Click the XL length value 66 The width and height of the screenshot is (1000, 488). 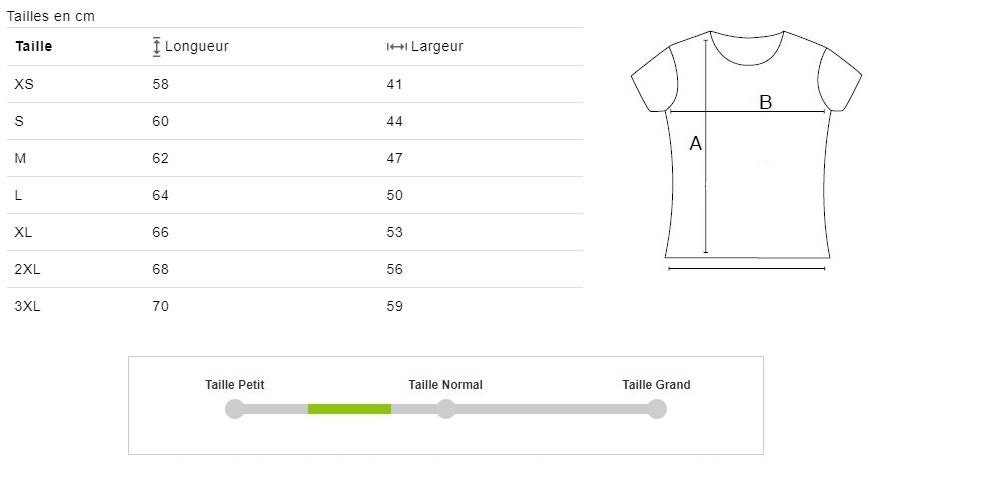pyautogui.click(x=161, y=232)
